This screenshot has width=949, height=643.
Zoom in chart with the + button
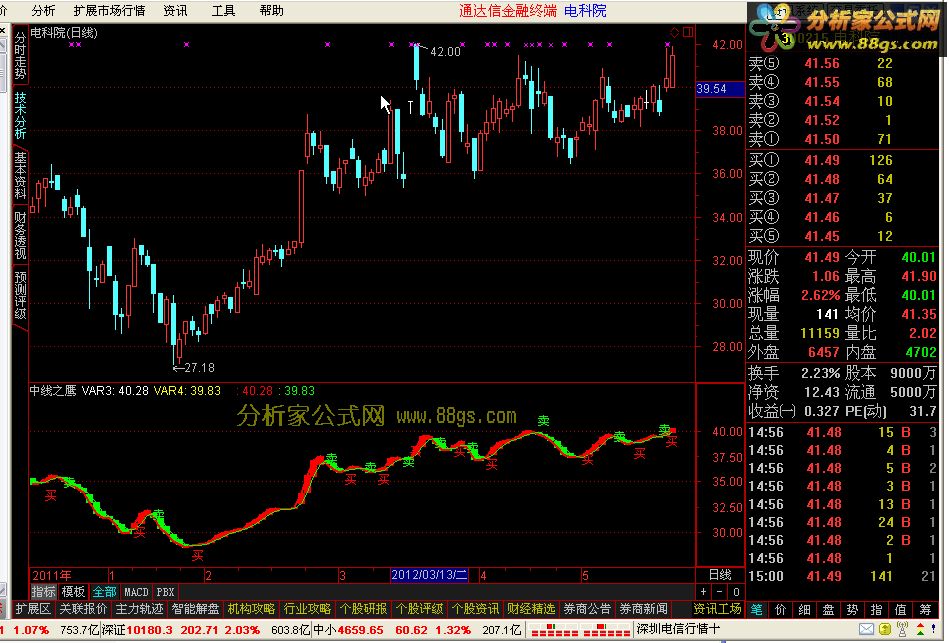pyautogui.click(x=703, y=592)
